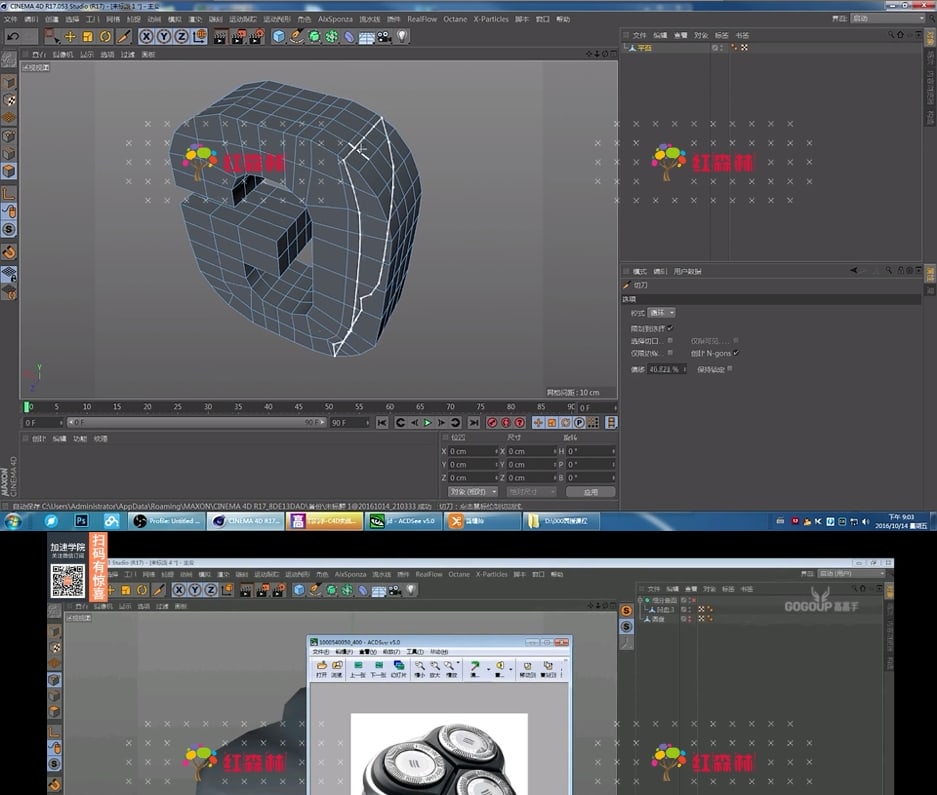The image size is (937, 795).
Task: Toggle the Create N-gons checkbox
Action: pyautogui.click(x=736, y=353)
